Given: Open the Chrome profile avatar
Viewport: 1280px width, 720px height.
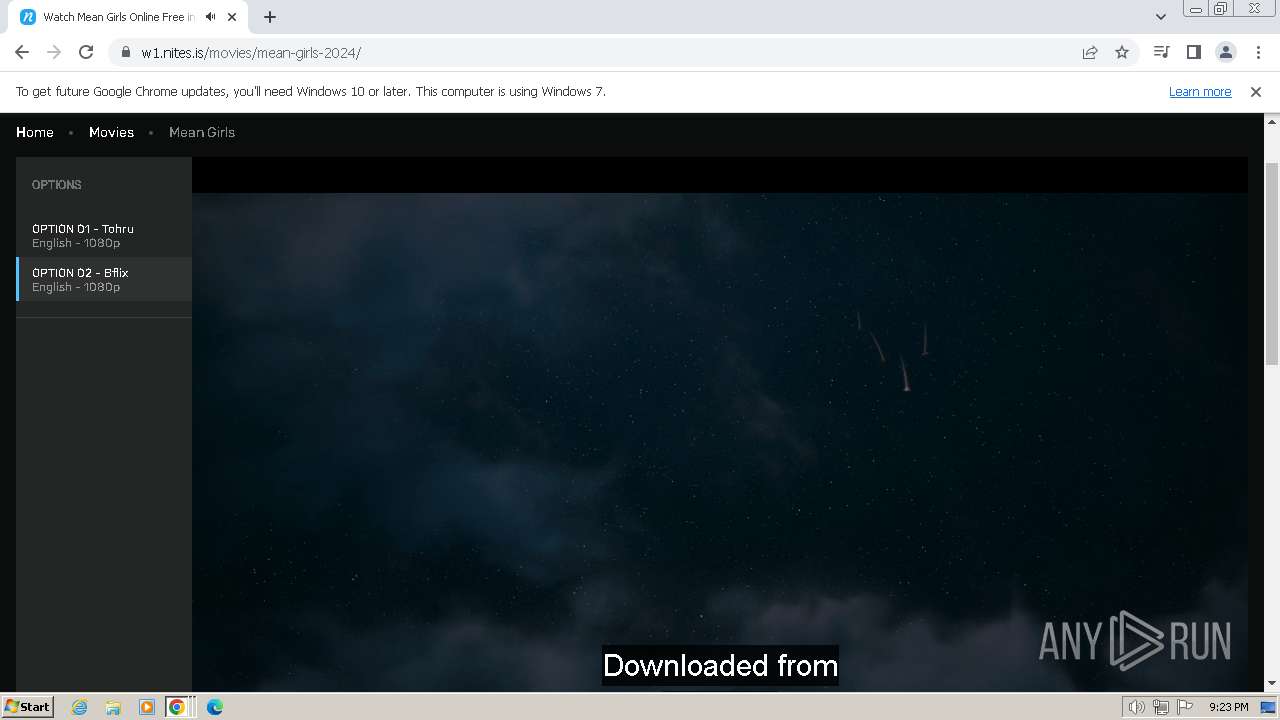Looking at the screenshot, I should [1225, 52].
